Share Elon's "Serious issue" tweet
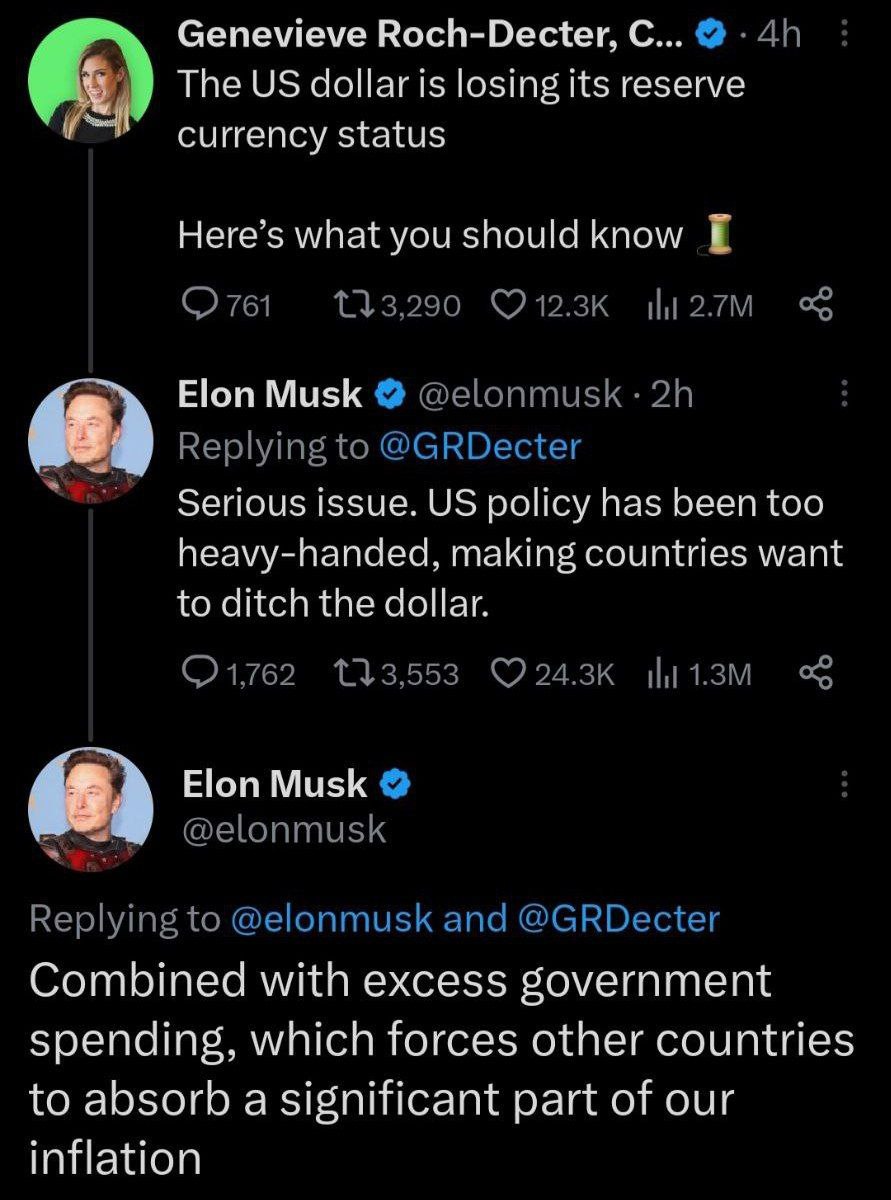Image resolution: width=891 pixels, height=1200 pixels. (815, 674)
